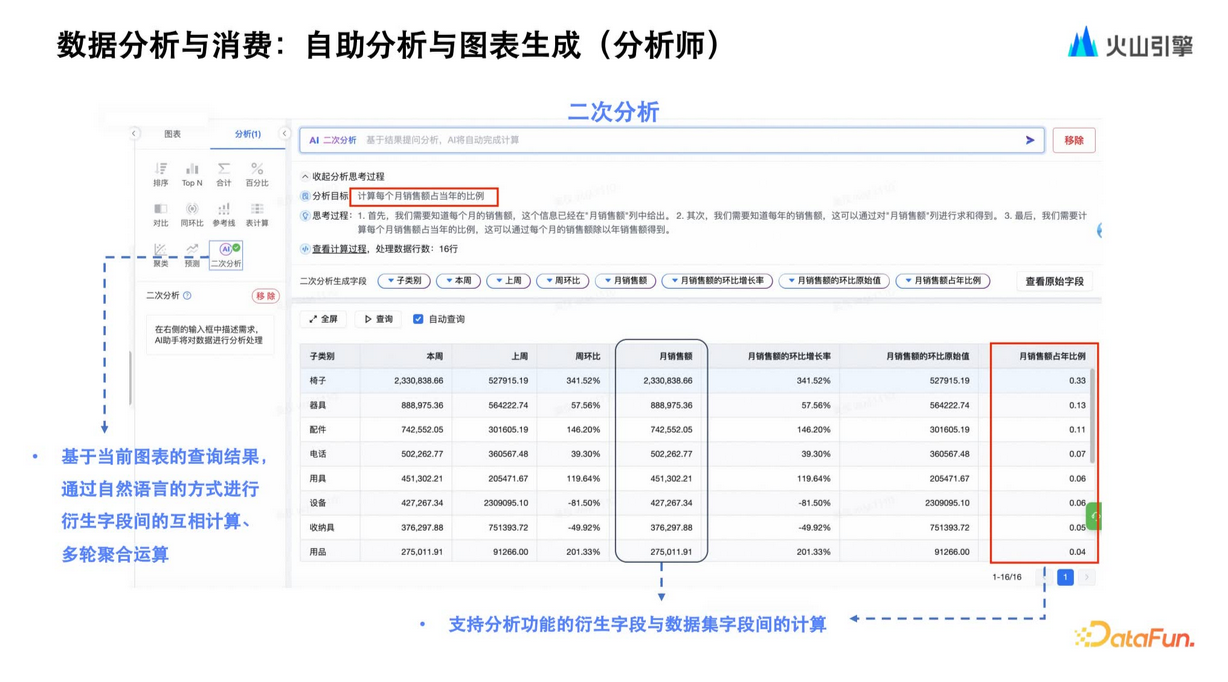This screenshot has height=682, width=1228.
Task: Apply the 合计 sum tool
Action: pyautogui.click(x=224, y=174)
